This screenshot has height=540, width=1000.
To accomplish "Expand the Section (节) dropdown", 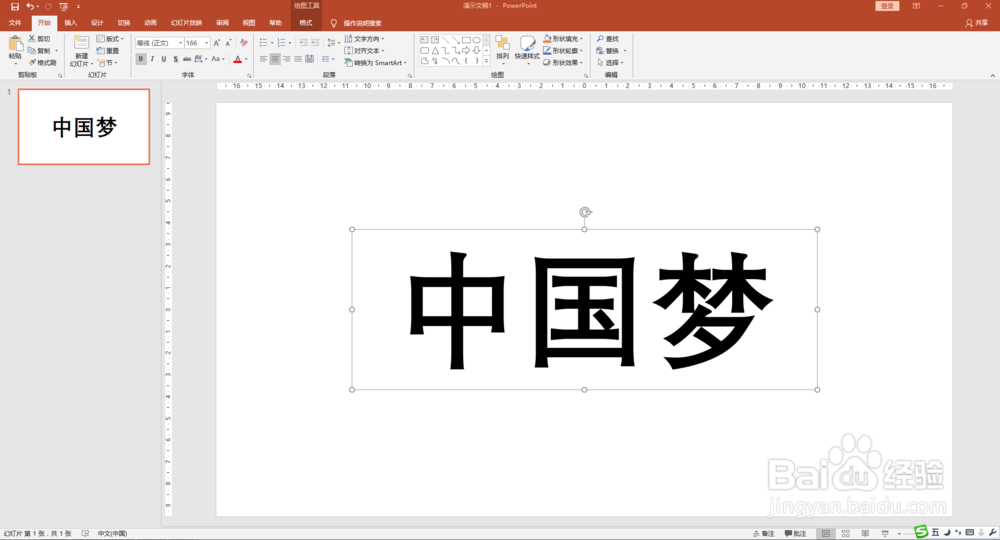I will coord(108,62).
